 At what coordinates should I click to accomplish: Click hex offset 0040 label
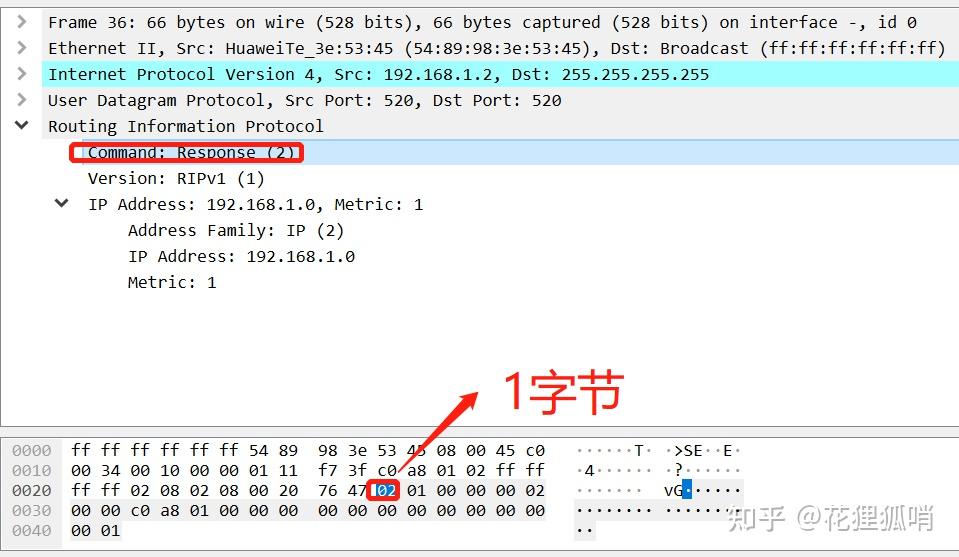coord(32,531)
